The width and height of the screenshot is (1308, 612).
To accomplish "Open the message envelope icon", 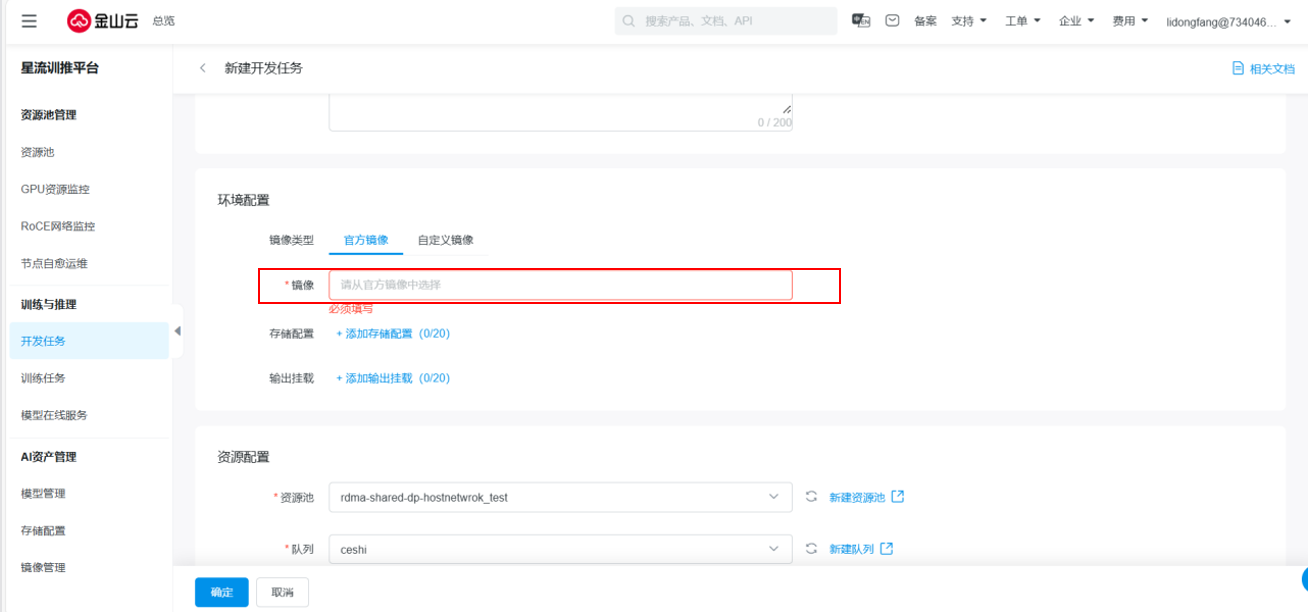I will [892, 21].
